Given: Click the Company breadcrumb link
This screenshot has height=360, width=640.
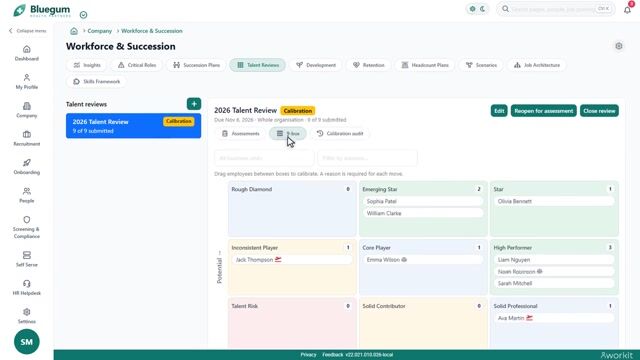Looking at the screenshot, I should 100,31.
